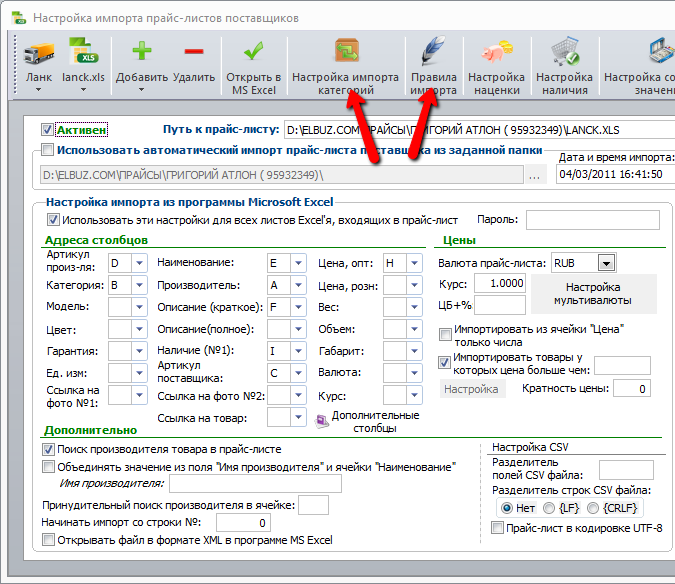Open the Артикул поставщика column dropdown

(298, 373)
